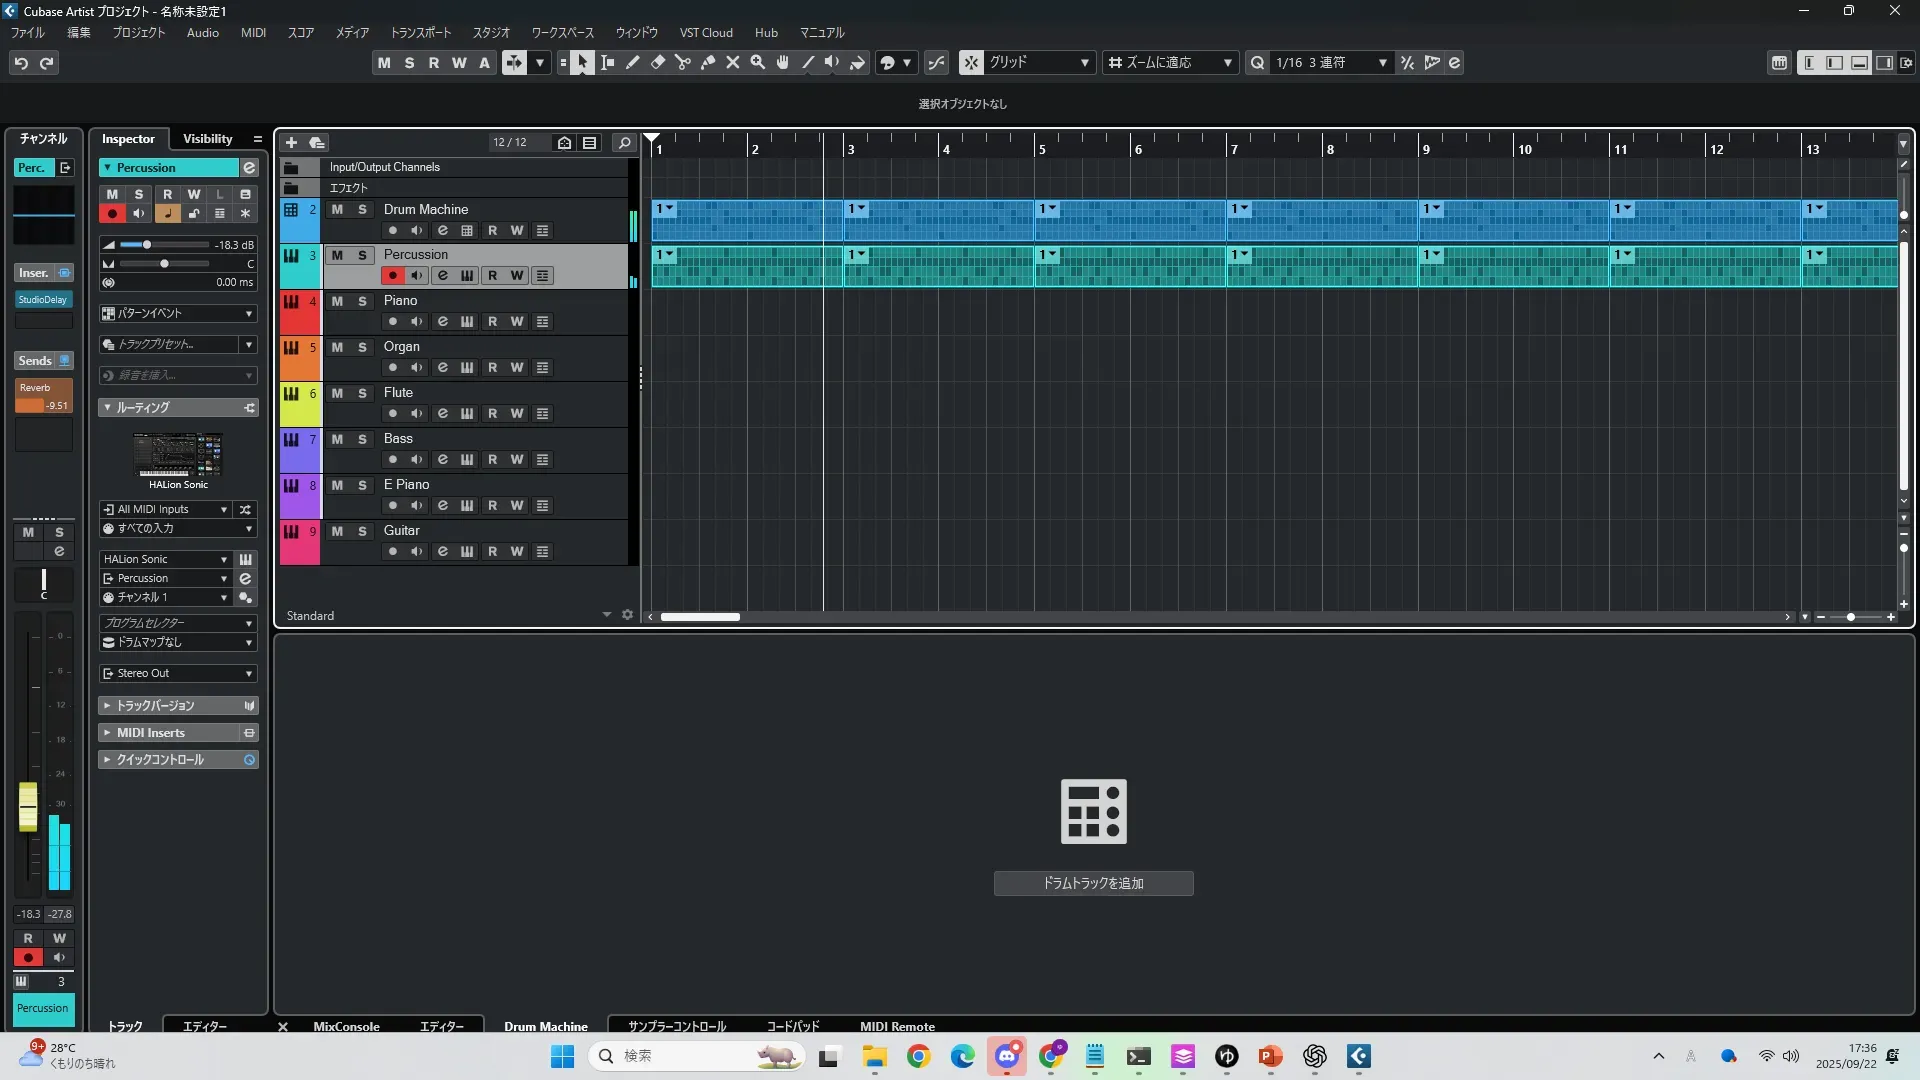Click the HALion Sonic instrument thumbnail
The image size is (1920, 1080).
point(178,456)
